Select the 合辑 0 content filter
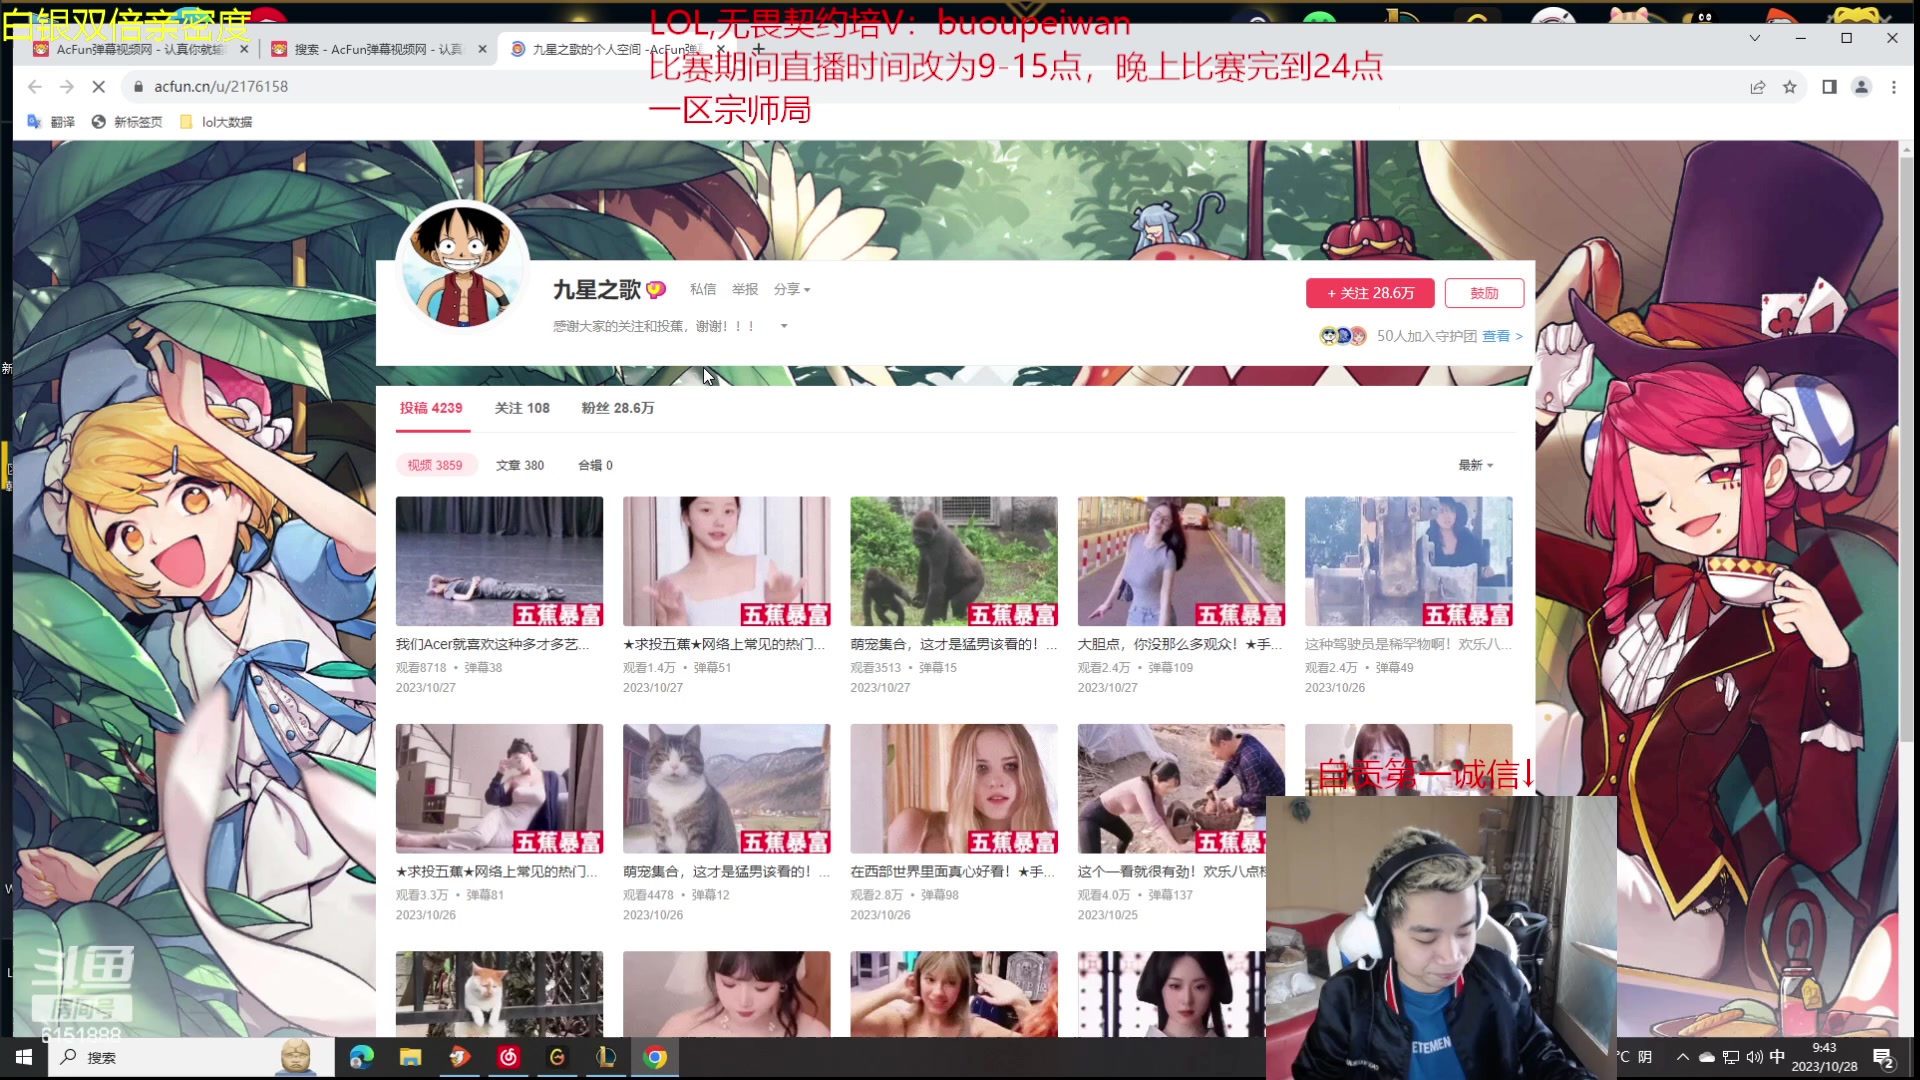Screen dimensions: 1920x1080 [x=594, y=465]
